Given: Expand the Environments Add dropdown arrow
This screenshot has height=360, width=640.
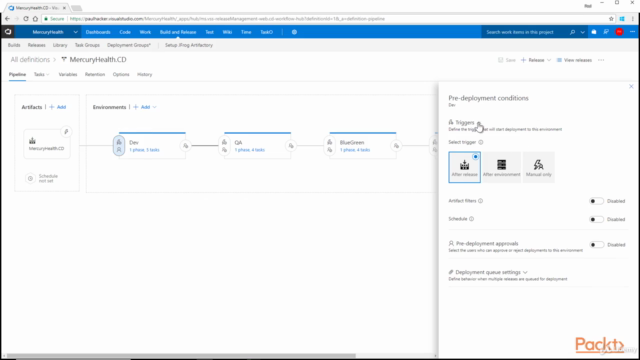Looking at the screenshot, I should tap(155, 107).
